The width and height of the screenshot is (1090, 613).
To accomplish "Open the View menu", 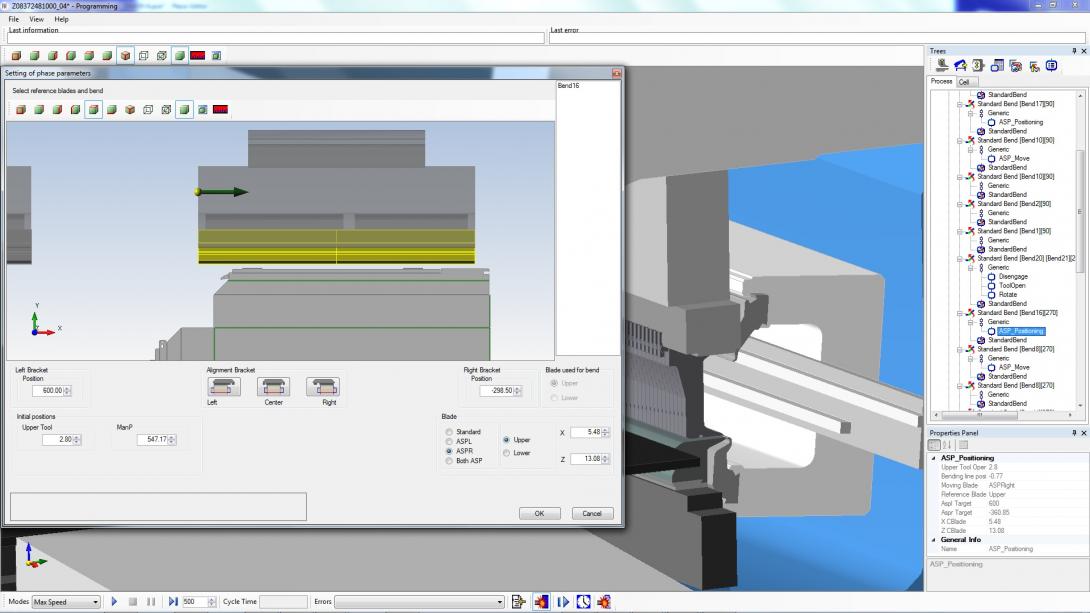I will click(36, 19).
